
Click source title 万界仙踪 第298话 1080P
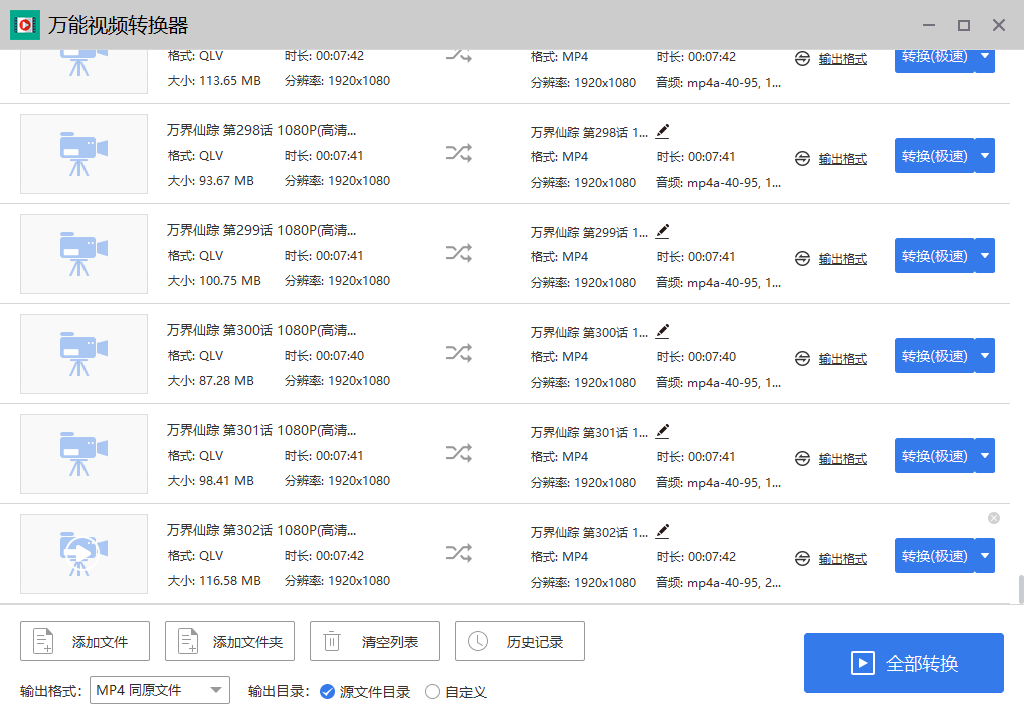tap(262, 131)
